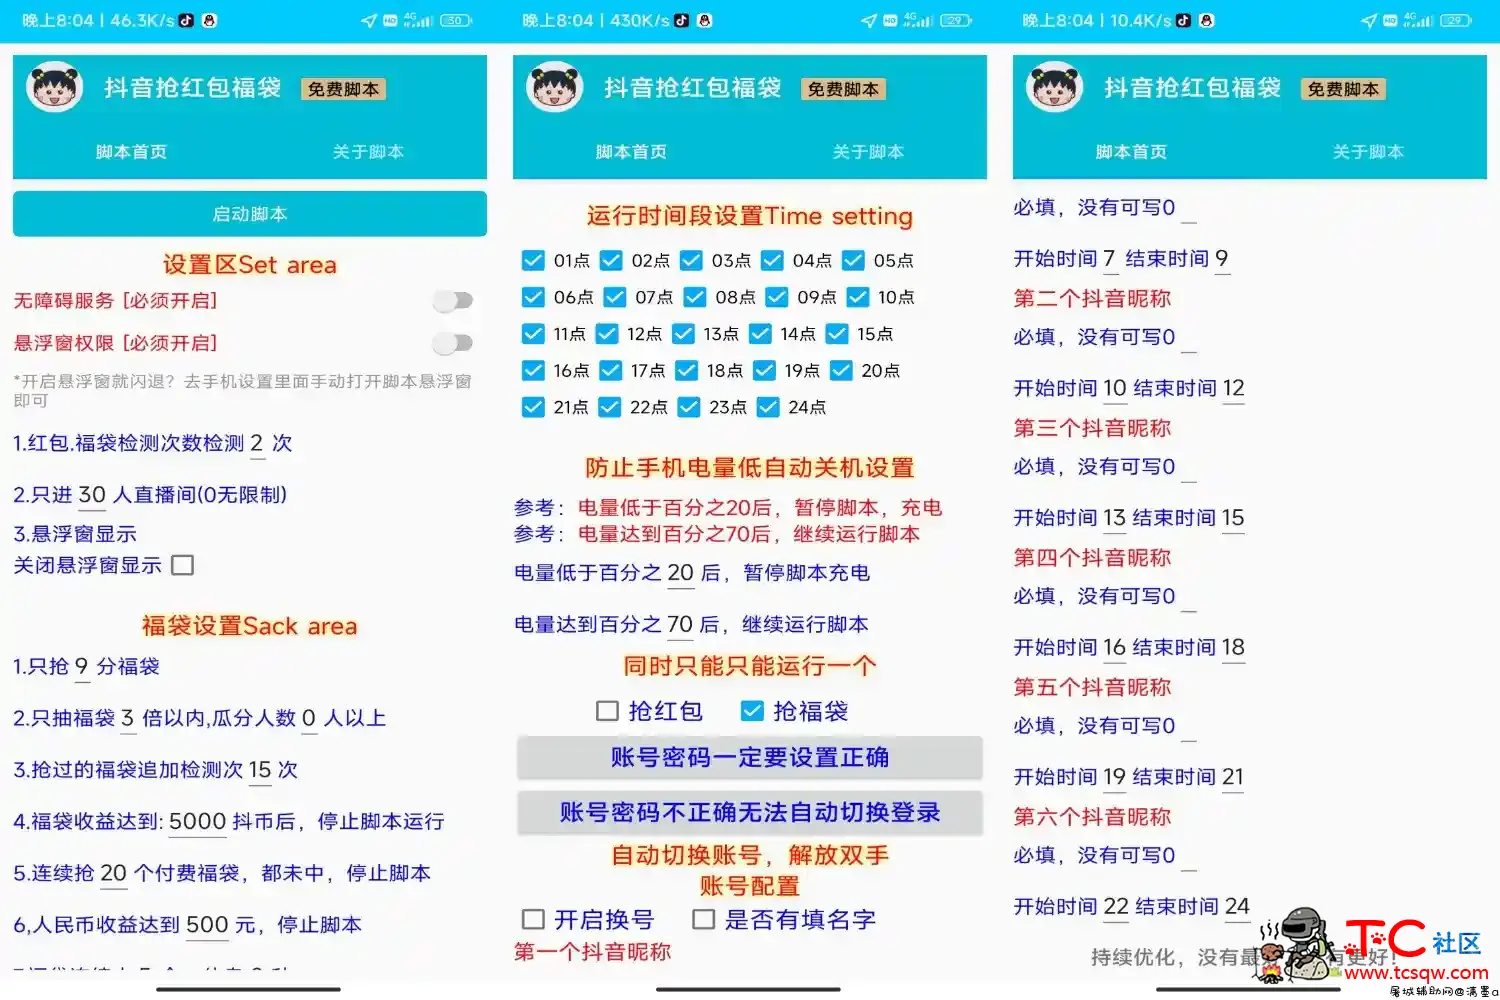Screen dimensions: 1500x1000
Task: Check the 开启换号 checkbox
Action: click(x=534, y=919)
